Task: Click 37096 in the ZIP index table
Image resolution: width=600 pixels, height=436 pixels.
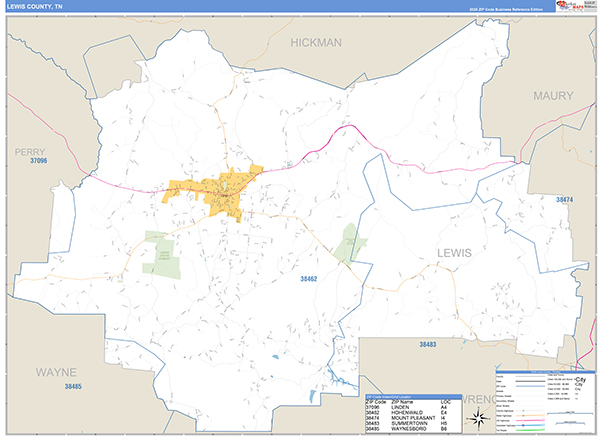Action: pyautogui.click(x=372, y=407)
